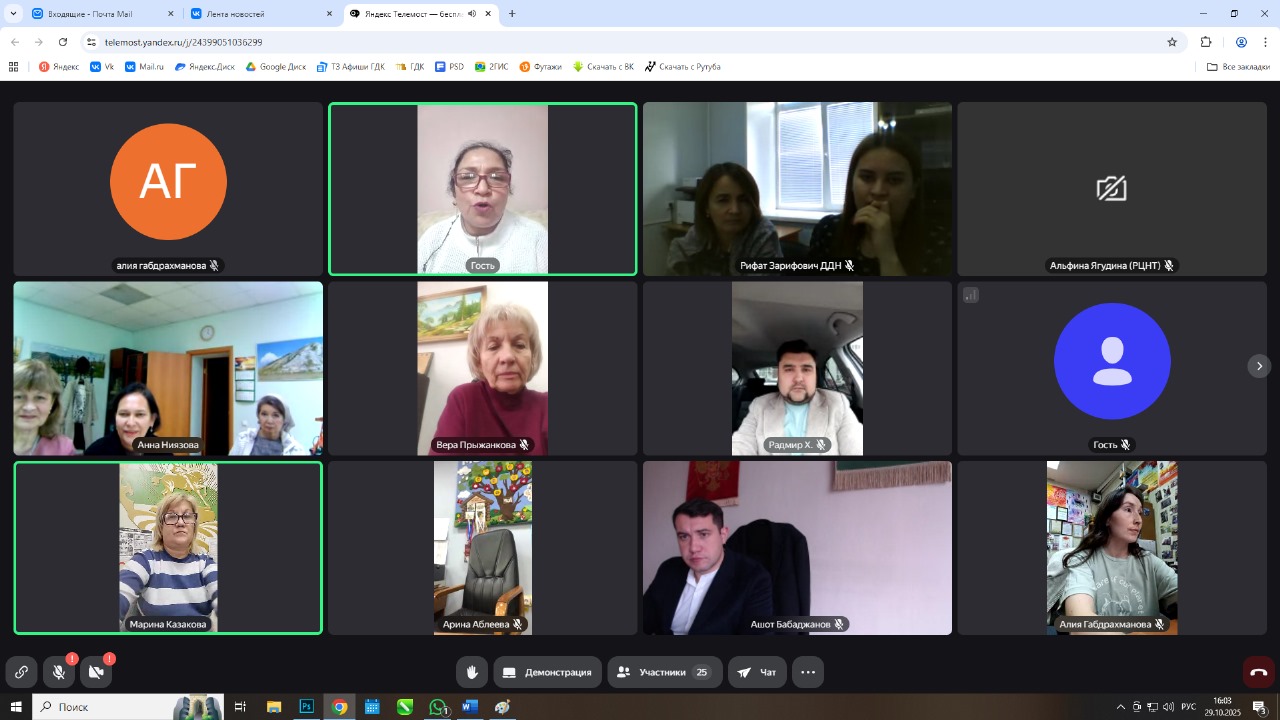Image resolution: width=1280 pixels, height=720 pixels.
Task: Unmute the microphone in Telemost
Action: tap(59, 673)
